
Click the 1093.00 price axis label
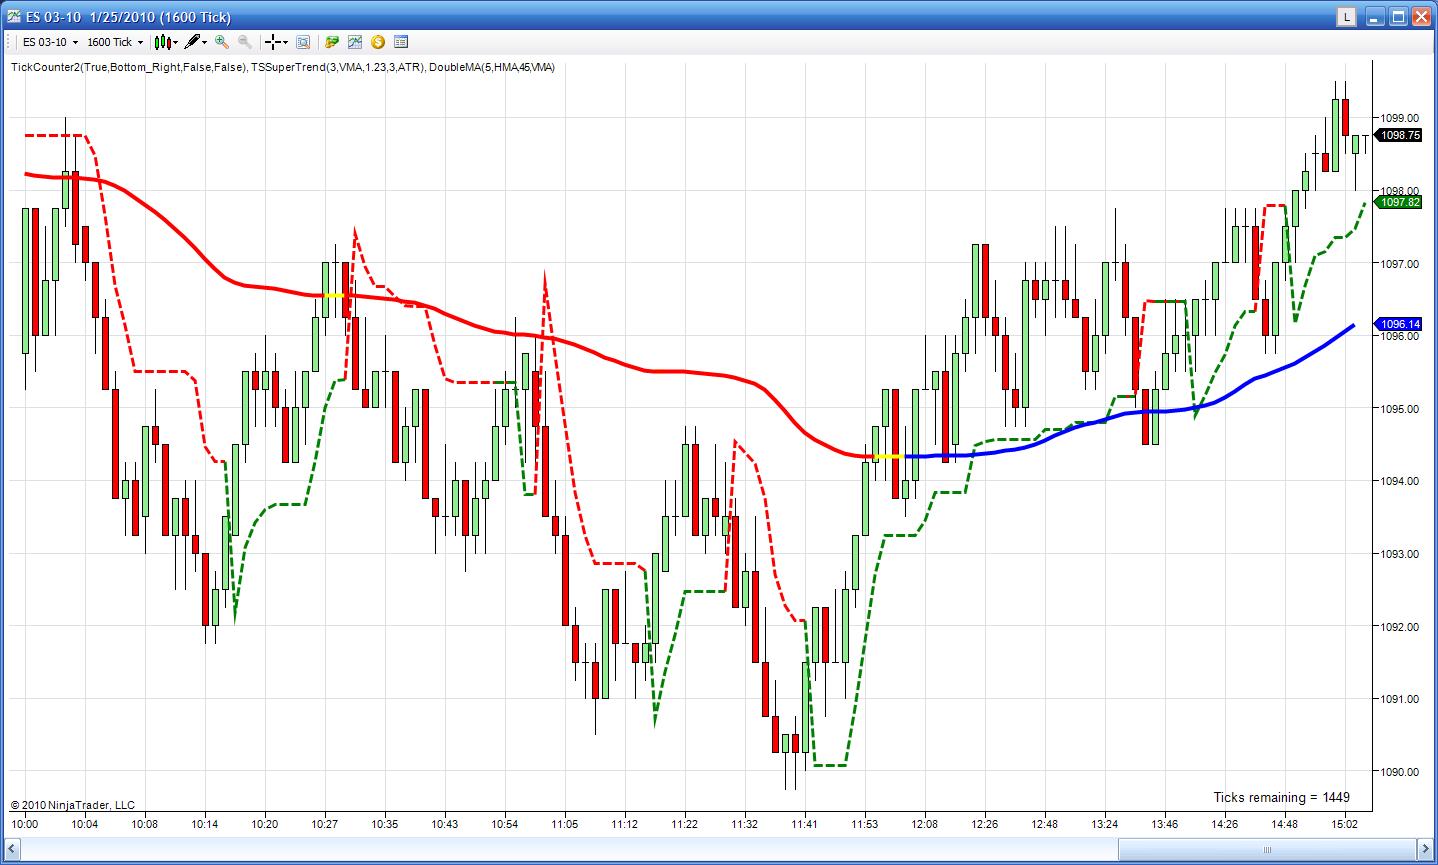(x=1400, y=553)
